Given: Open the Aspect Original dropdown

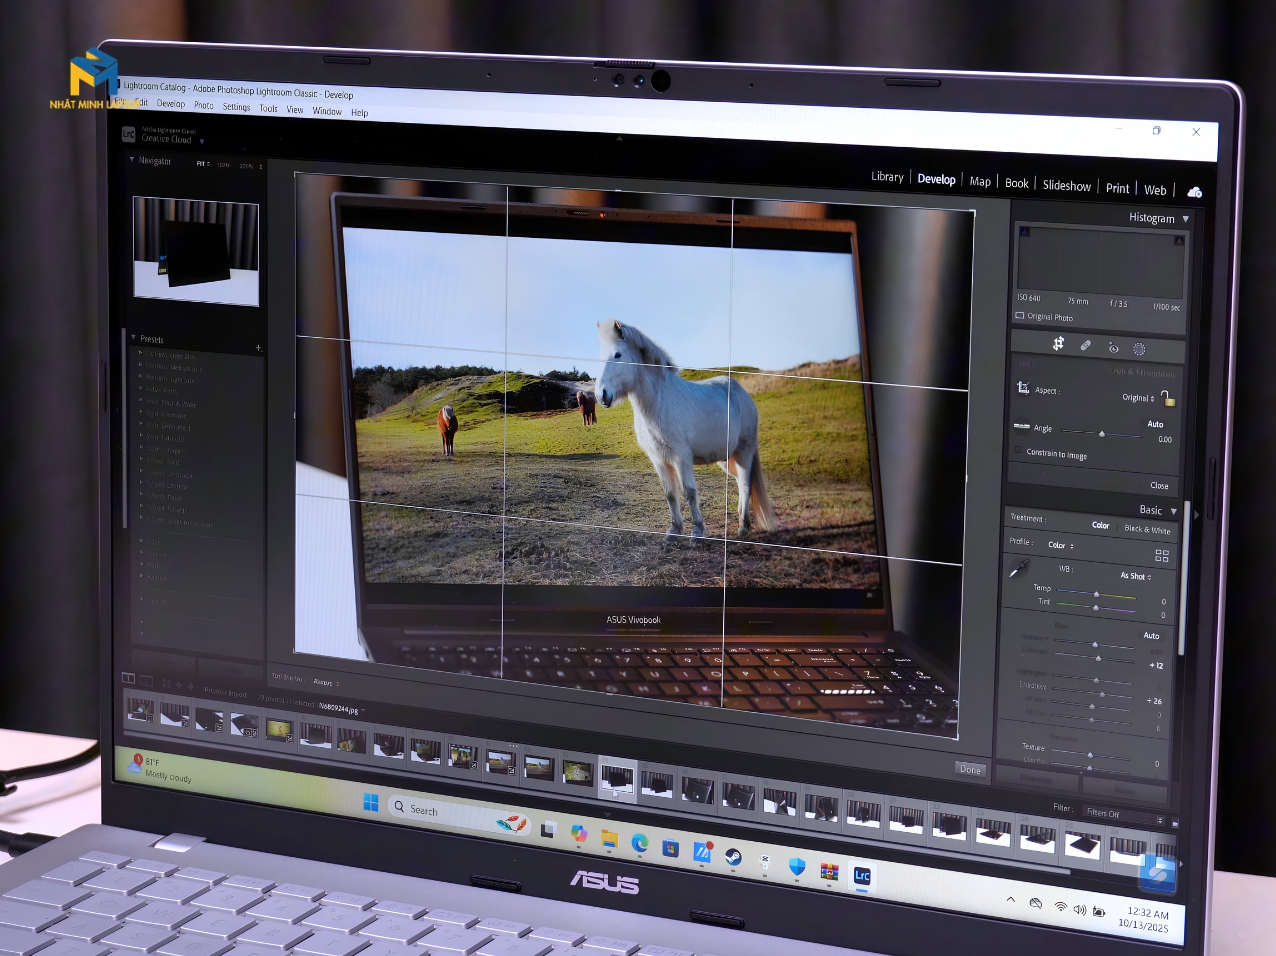Looking at the screenshot, I should pos(1138,397).
